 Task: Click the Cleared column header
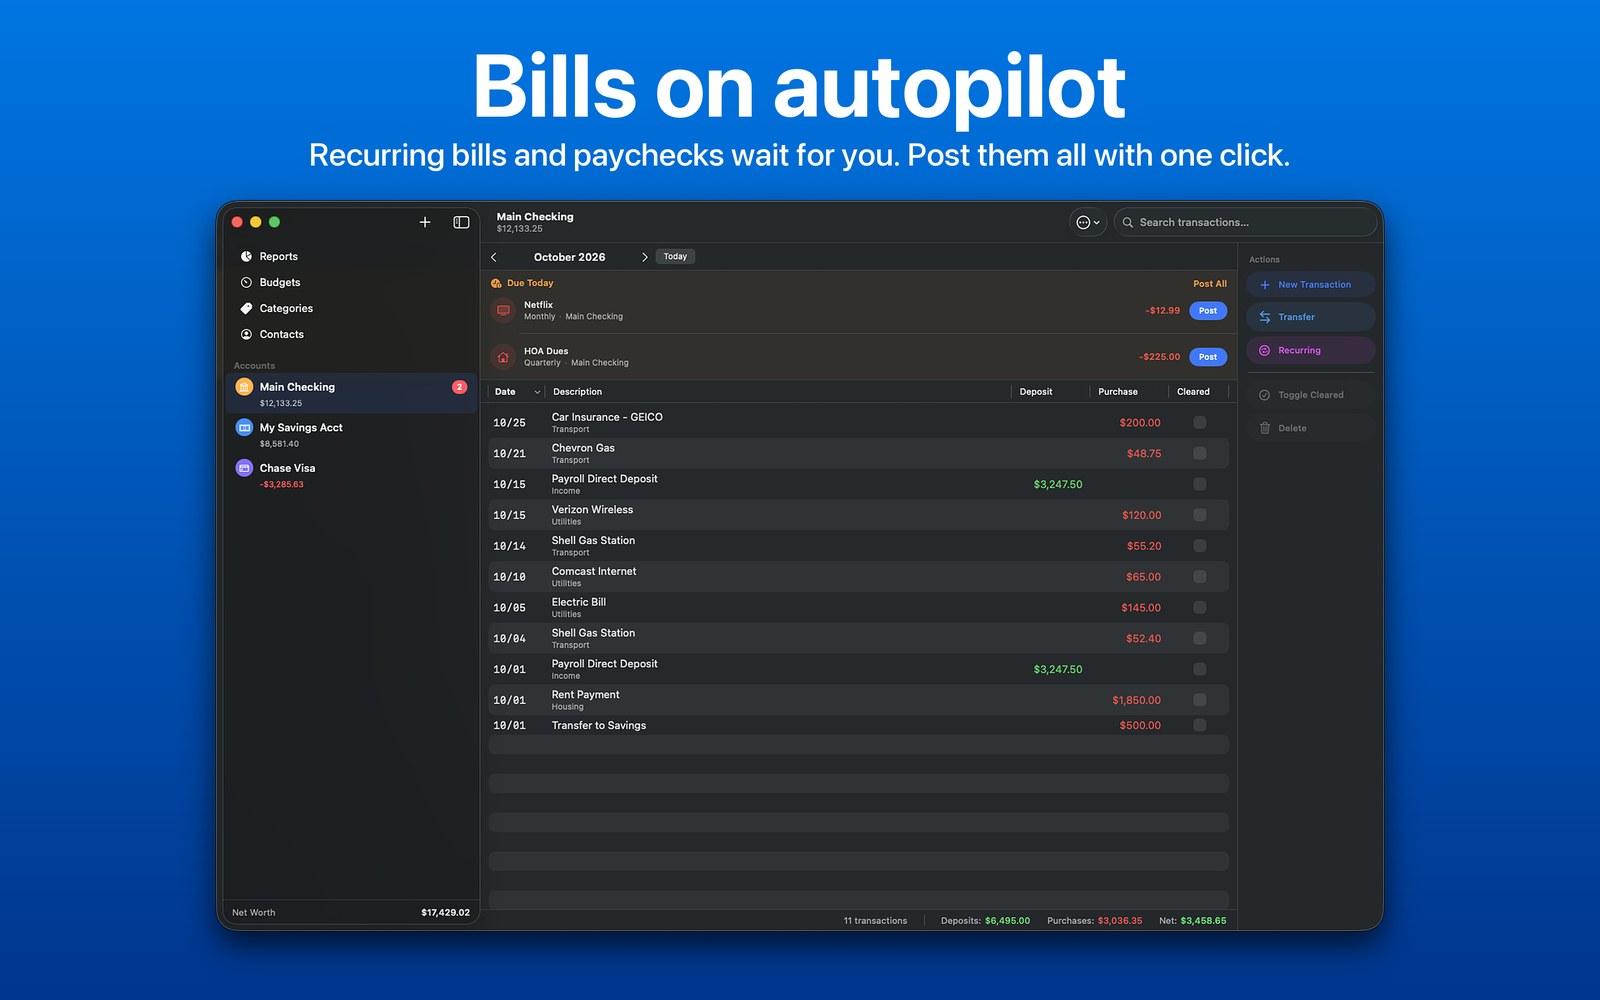pyautogui.click(x=1193, y=392)
